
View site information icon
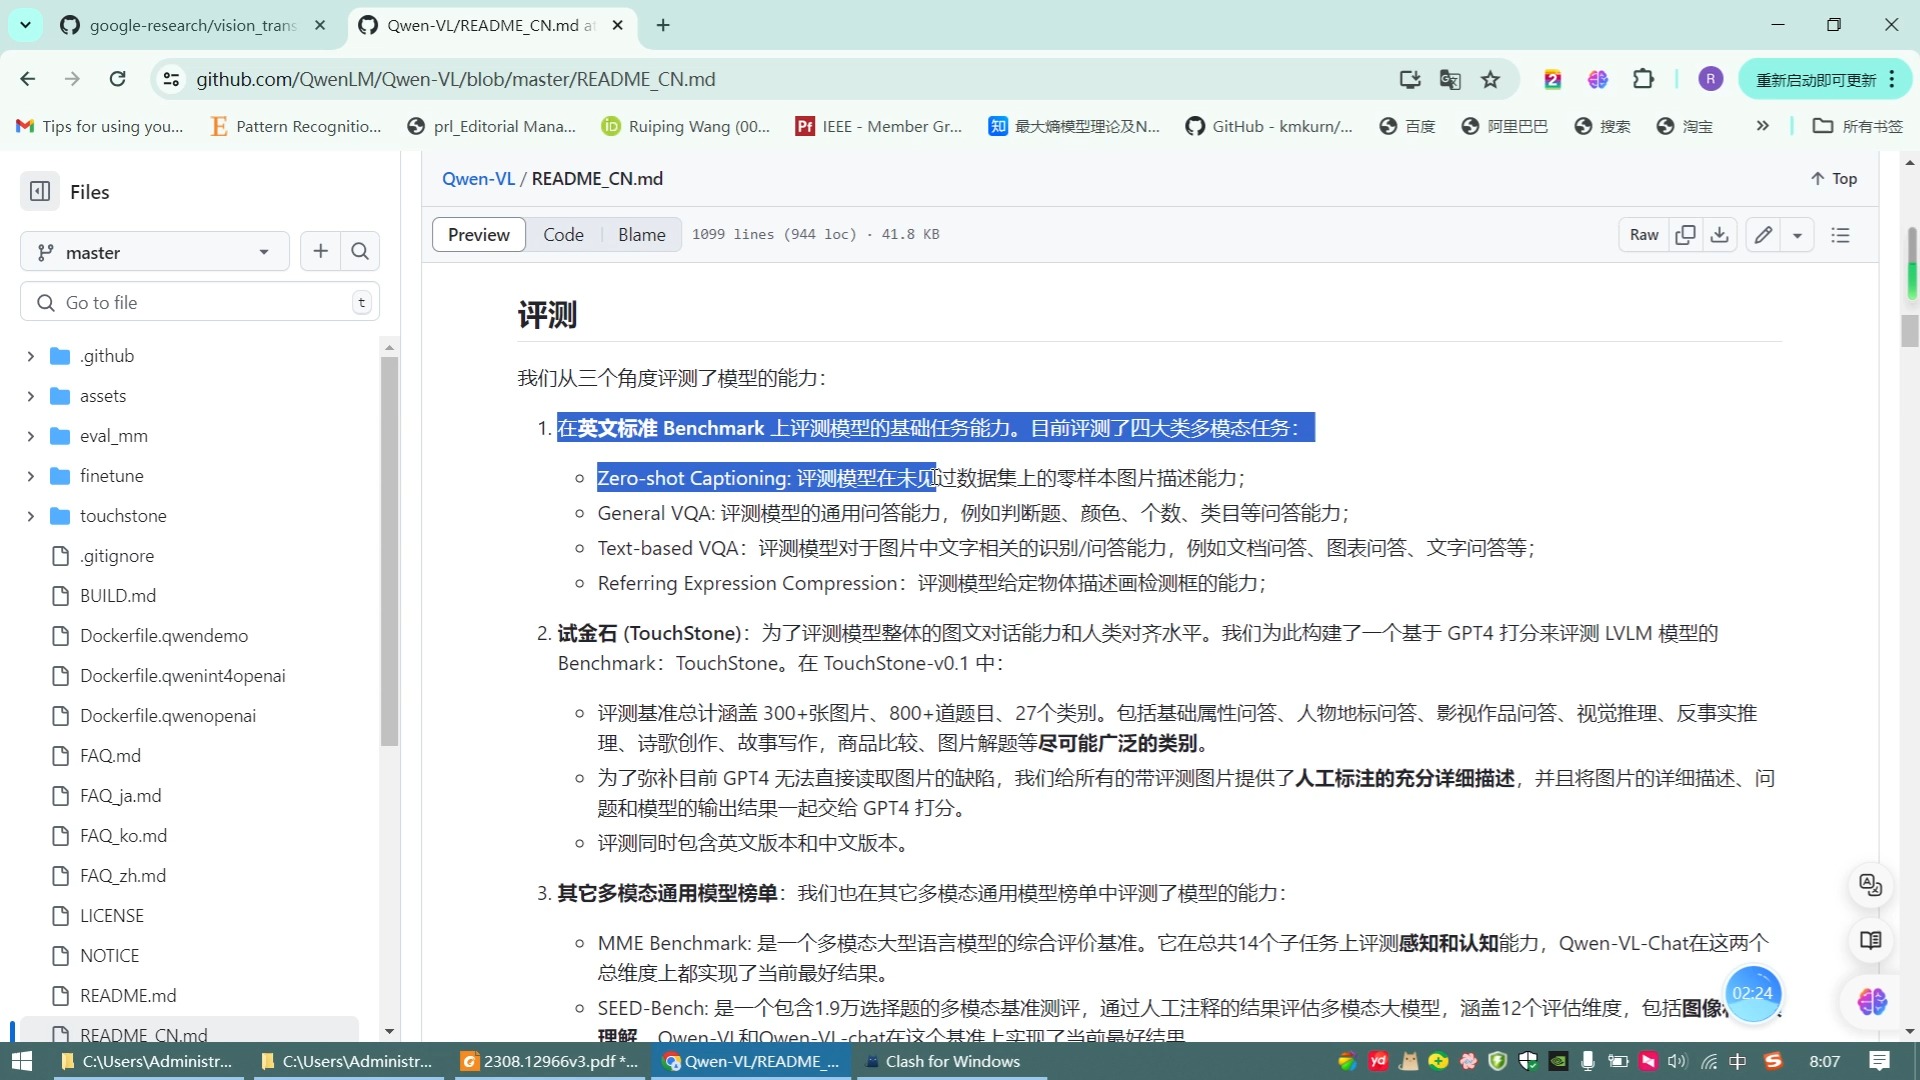[171, 79]
